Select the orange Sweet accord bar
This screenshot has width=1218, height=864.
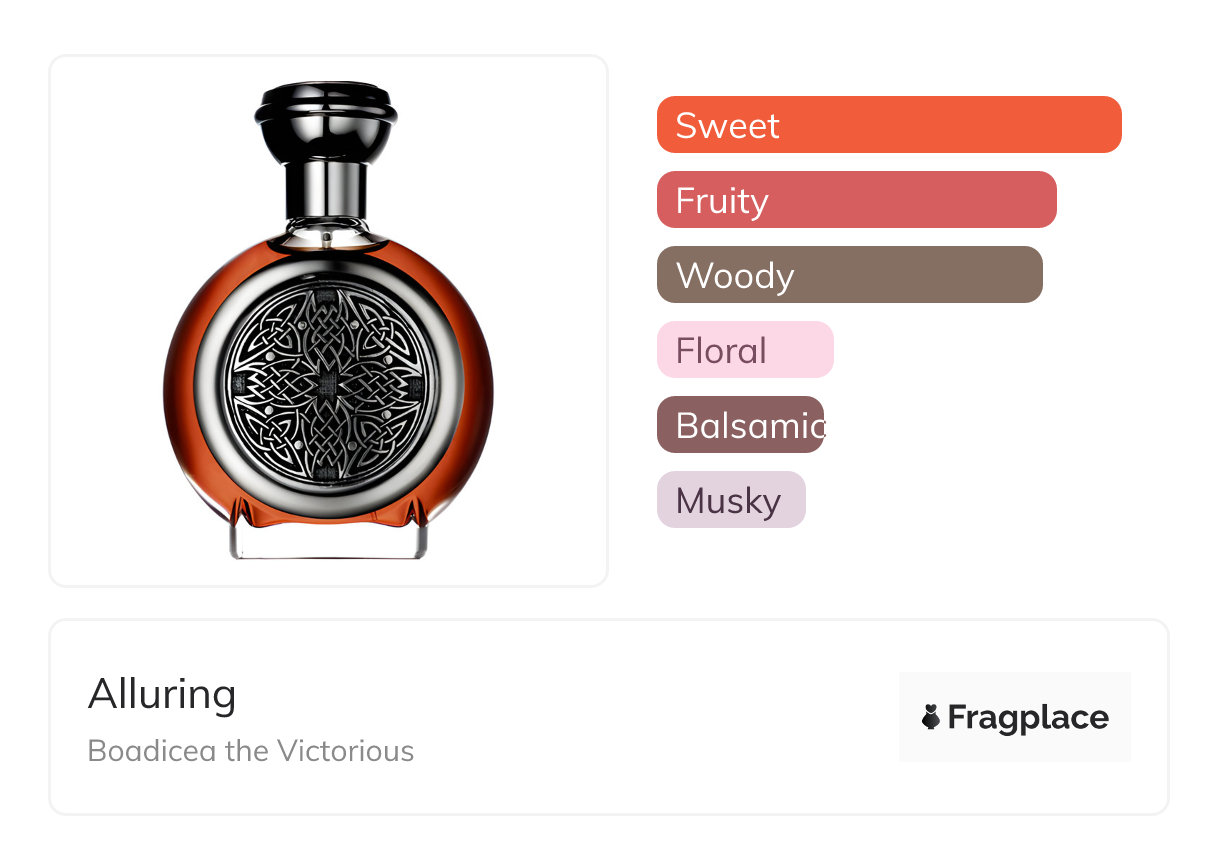888,125
